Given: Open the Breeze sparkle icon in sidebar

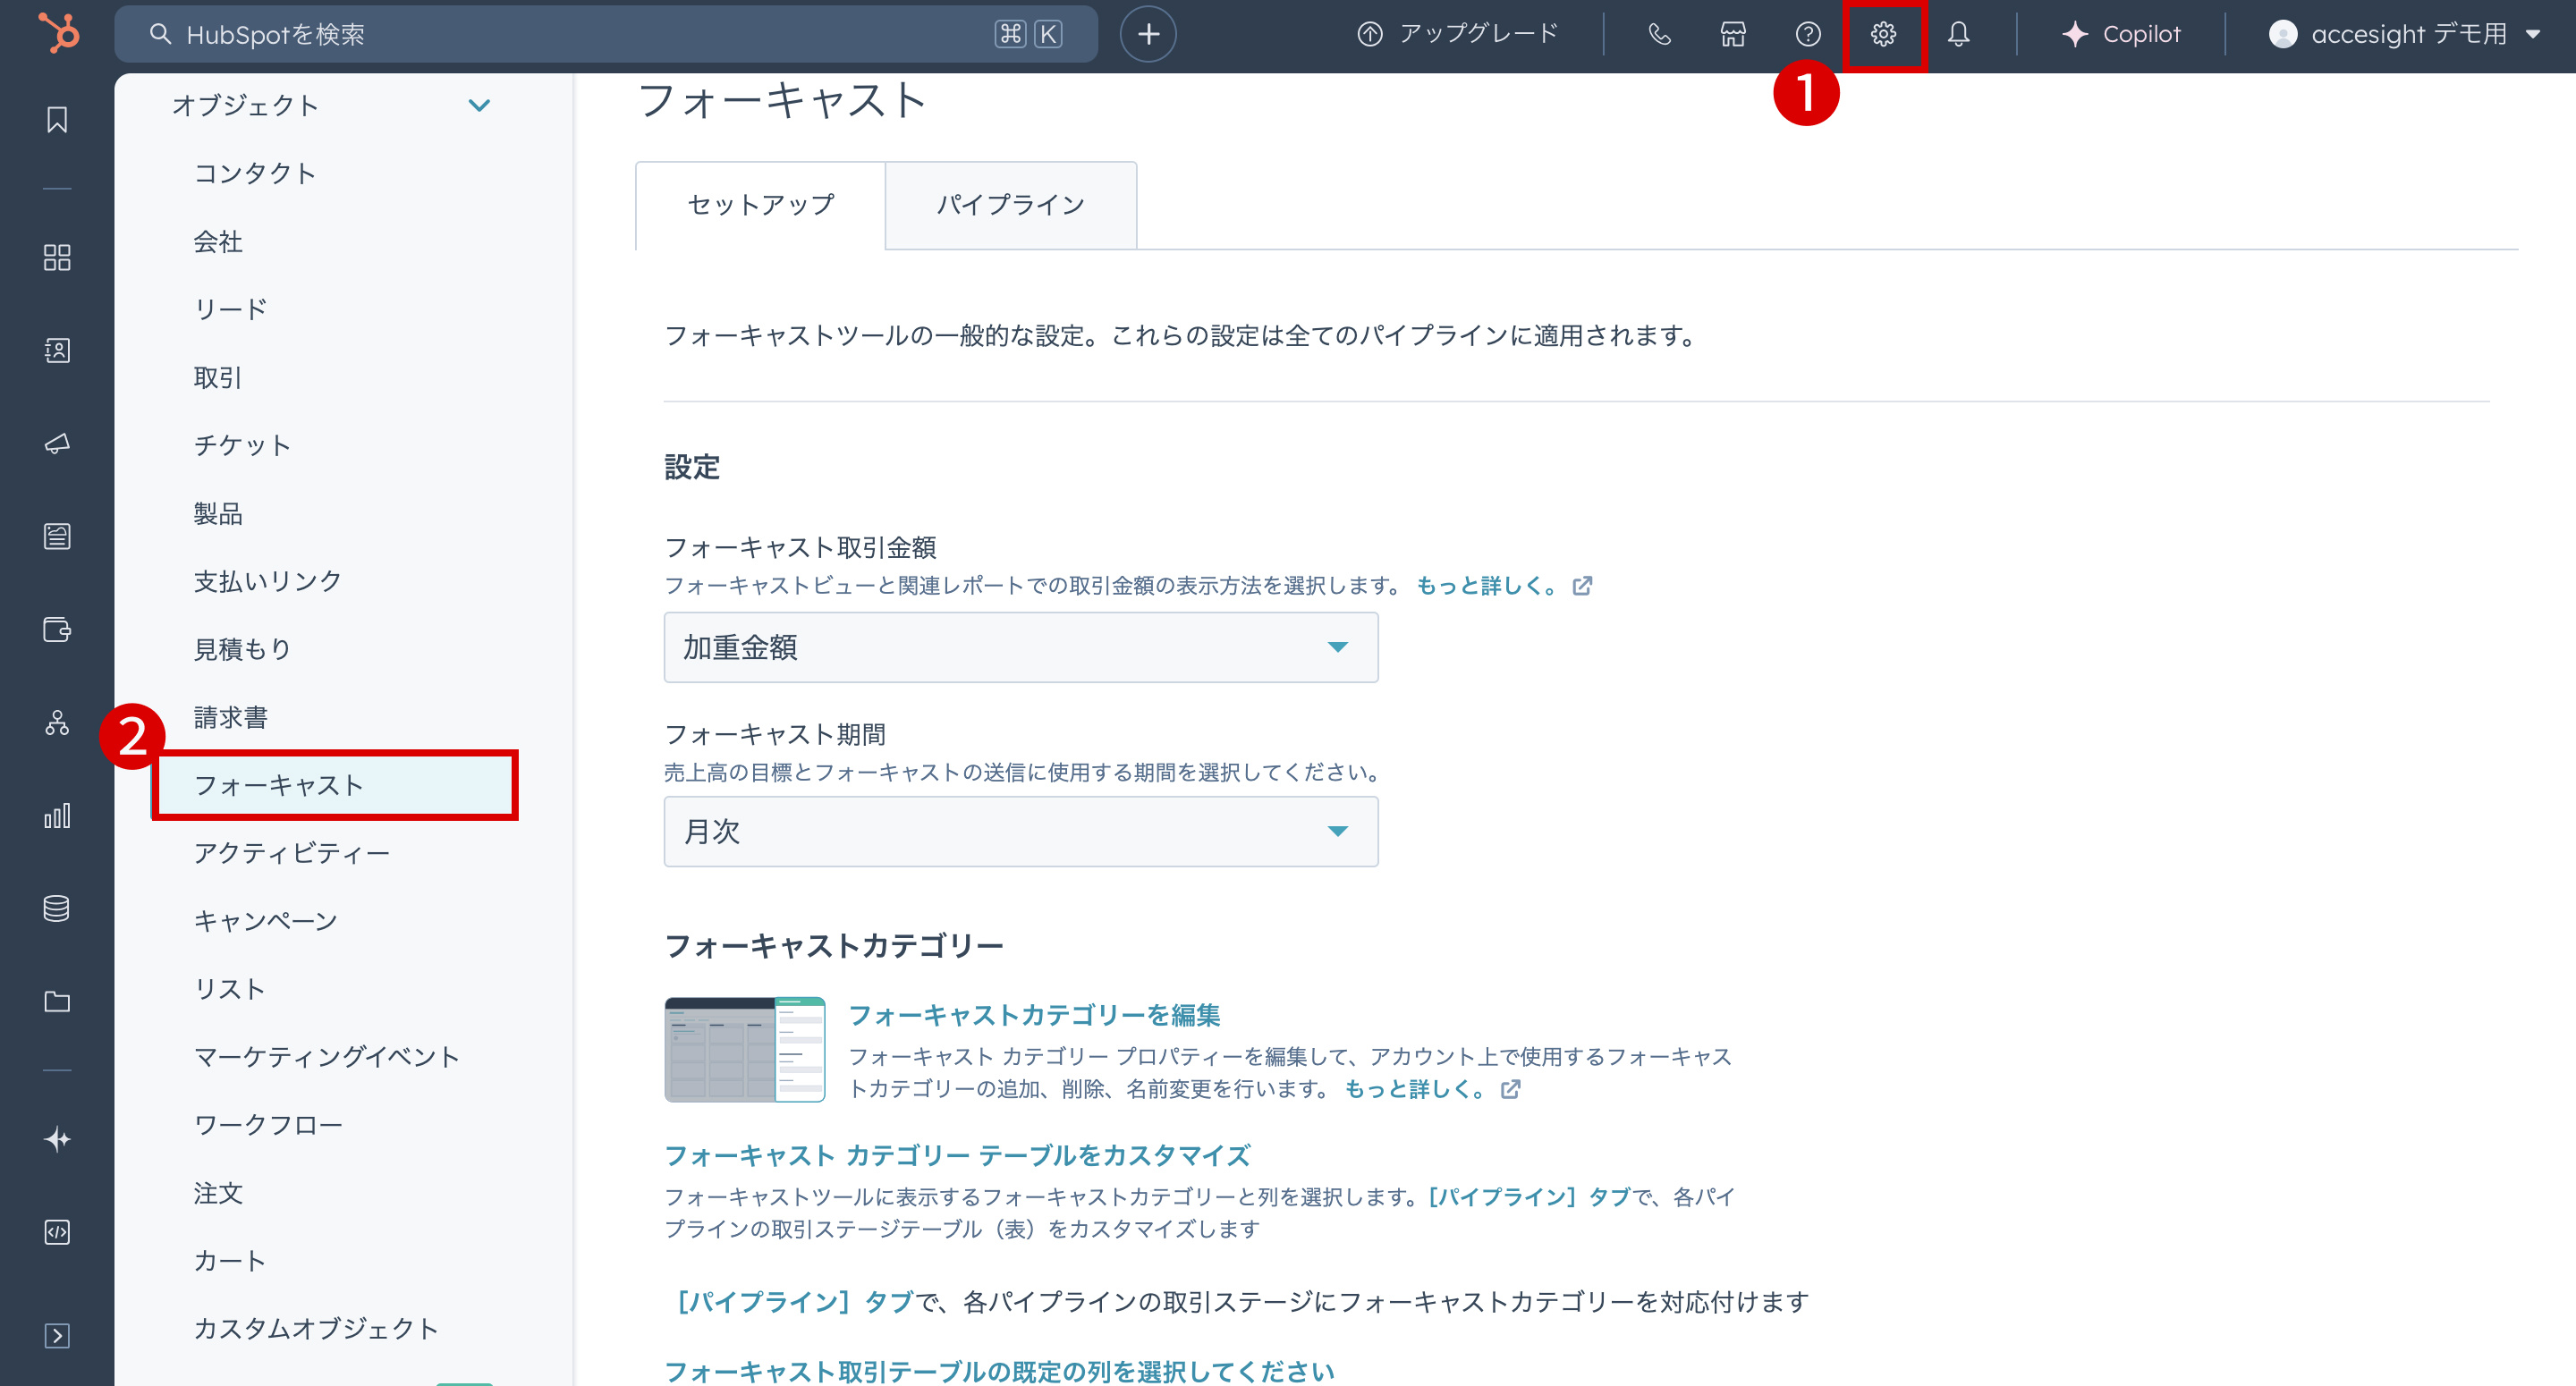Looking at the screenshot, I should pyautogui.click(x=57, y=1139).
